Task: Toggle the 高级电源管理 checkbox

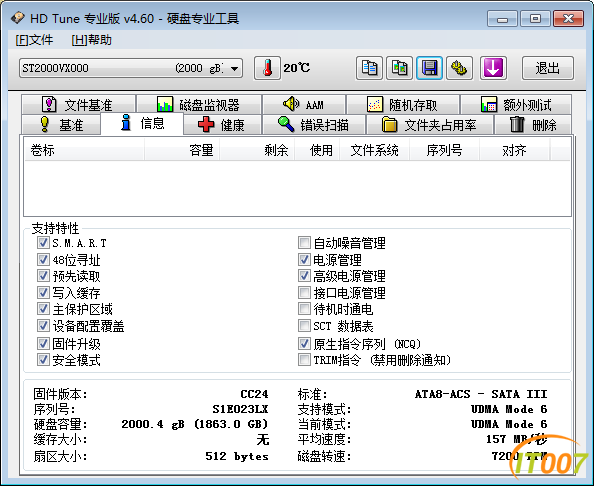Action: pyautogui.click(x=304, y=276)
